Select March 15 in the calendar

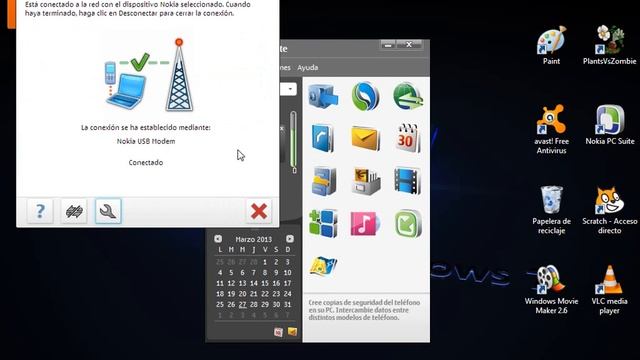pos(265,283)
